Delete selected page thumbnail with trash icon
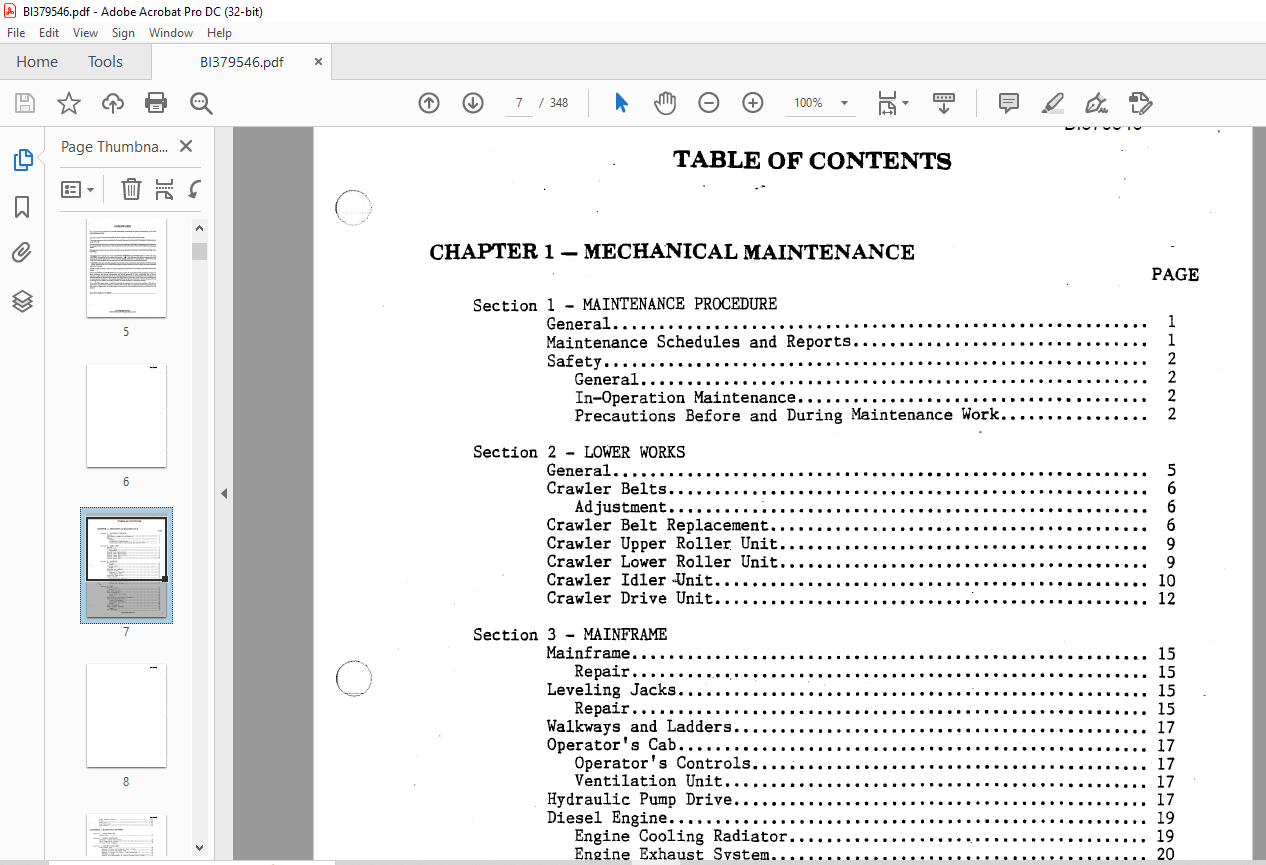 (x=131, y=189)
